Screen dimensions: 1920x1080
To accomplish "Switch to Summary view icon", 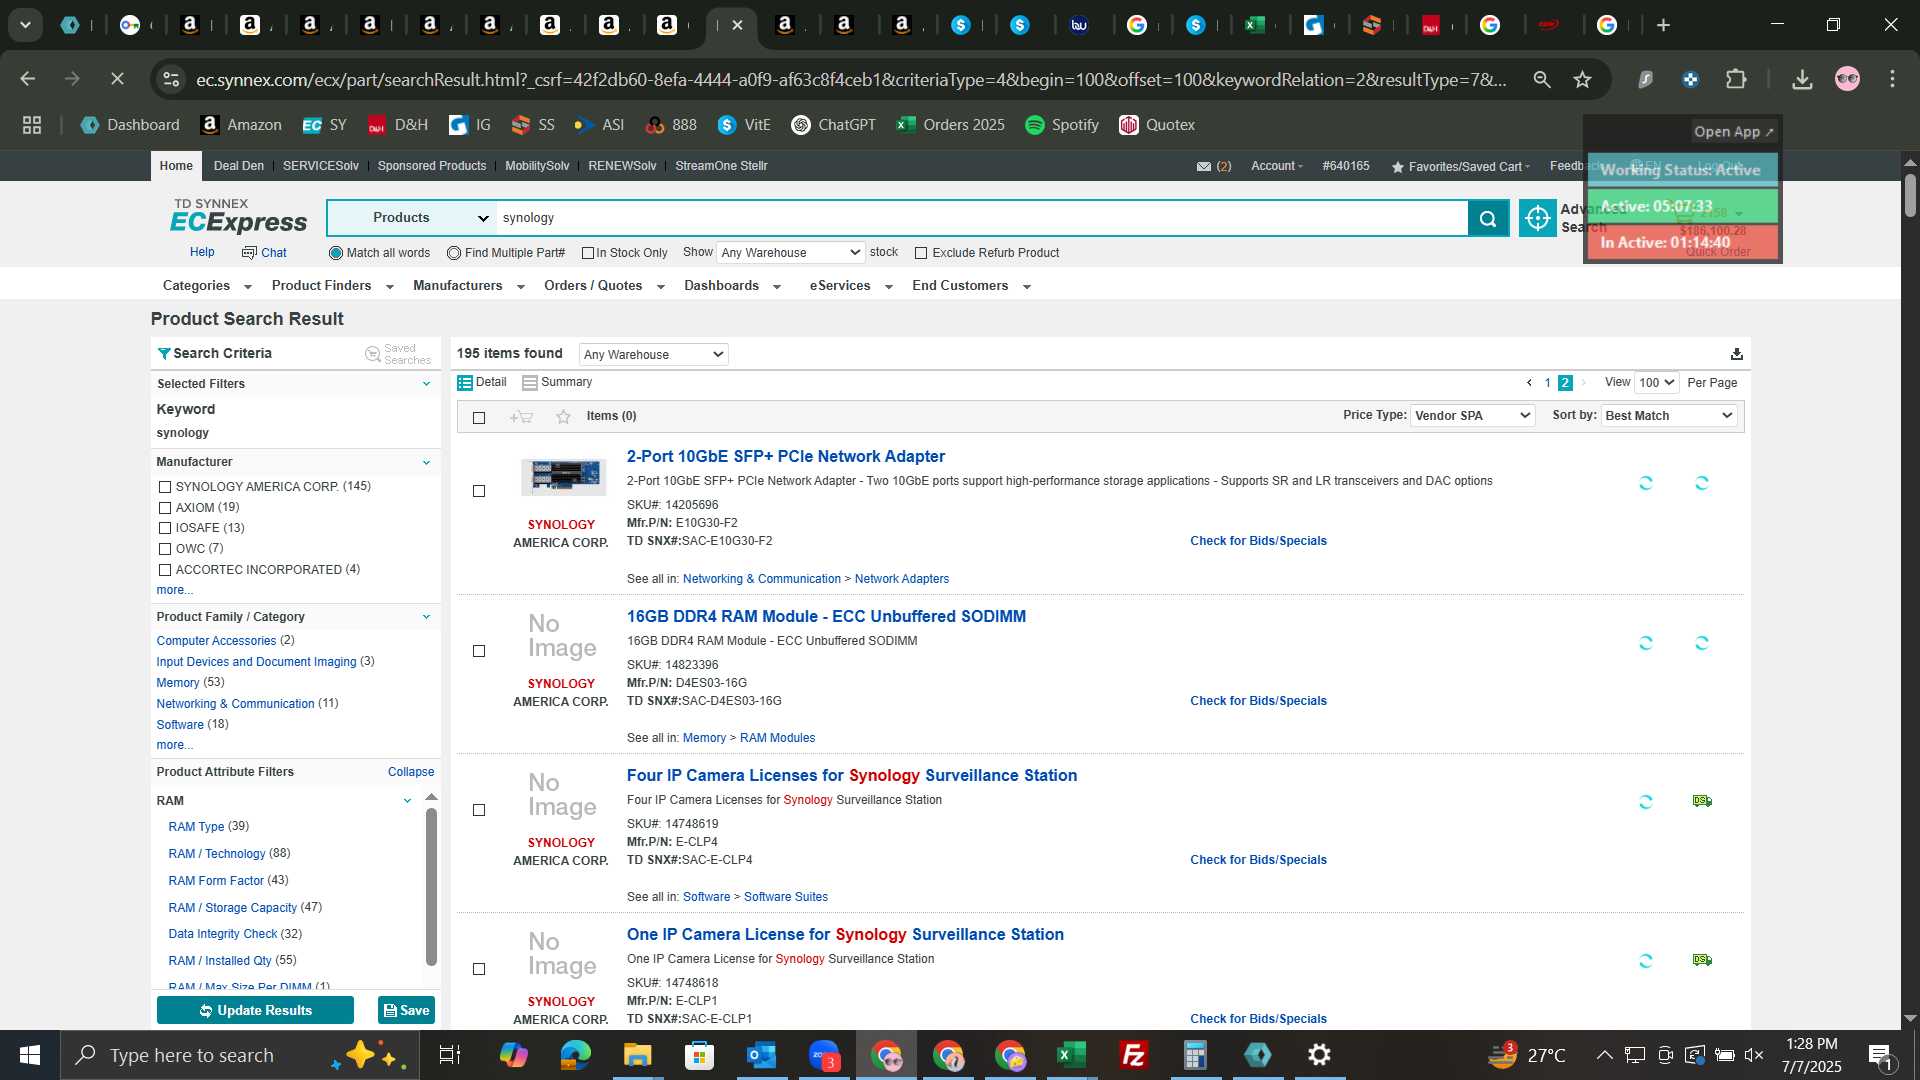I will pos(530,383).
